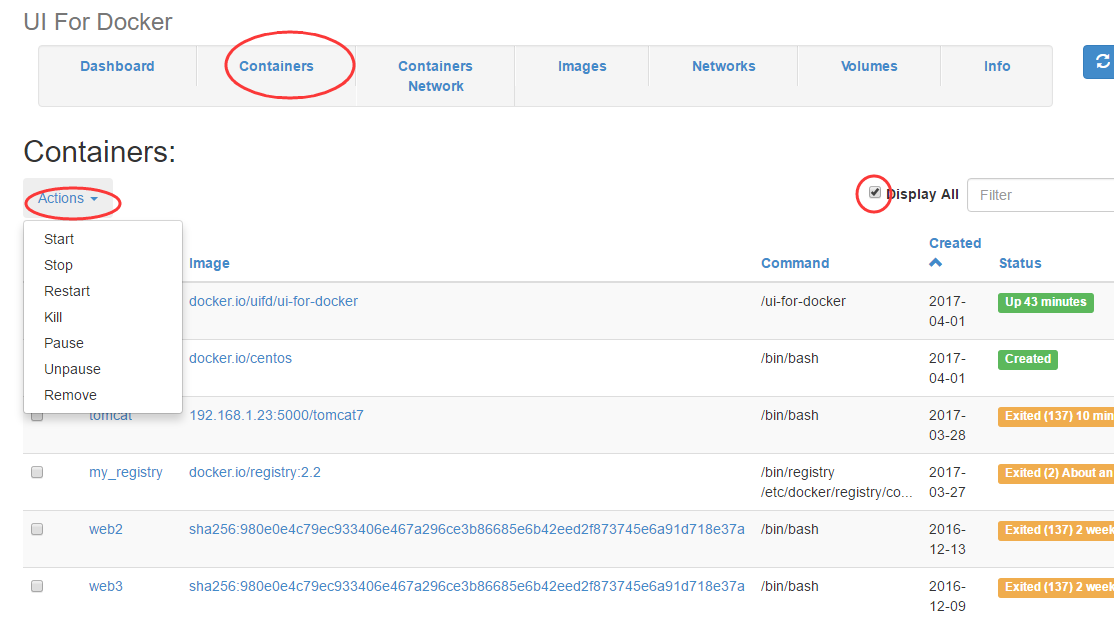This screenshot has height=626, width=1114.
Task: Check the my_registry container checkbox
Action: tap(37, 472)
